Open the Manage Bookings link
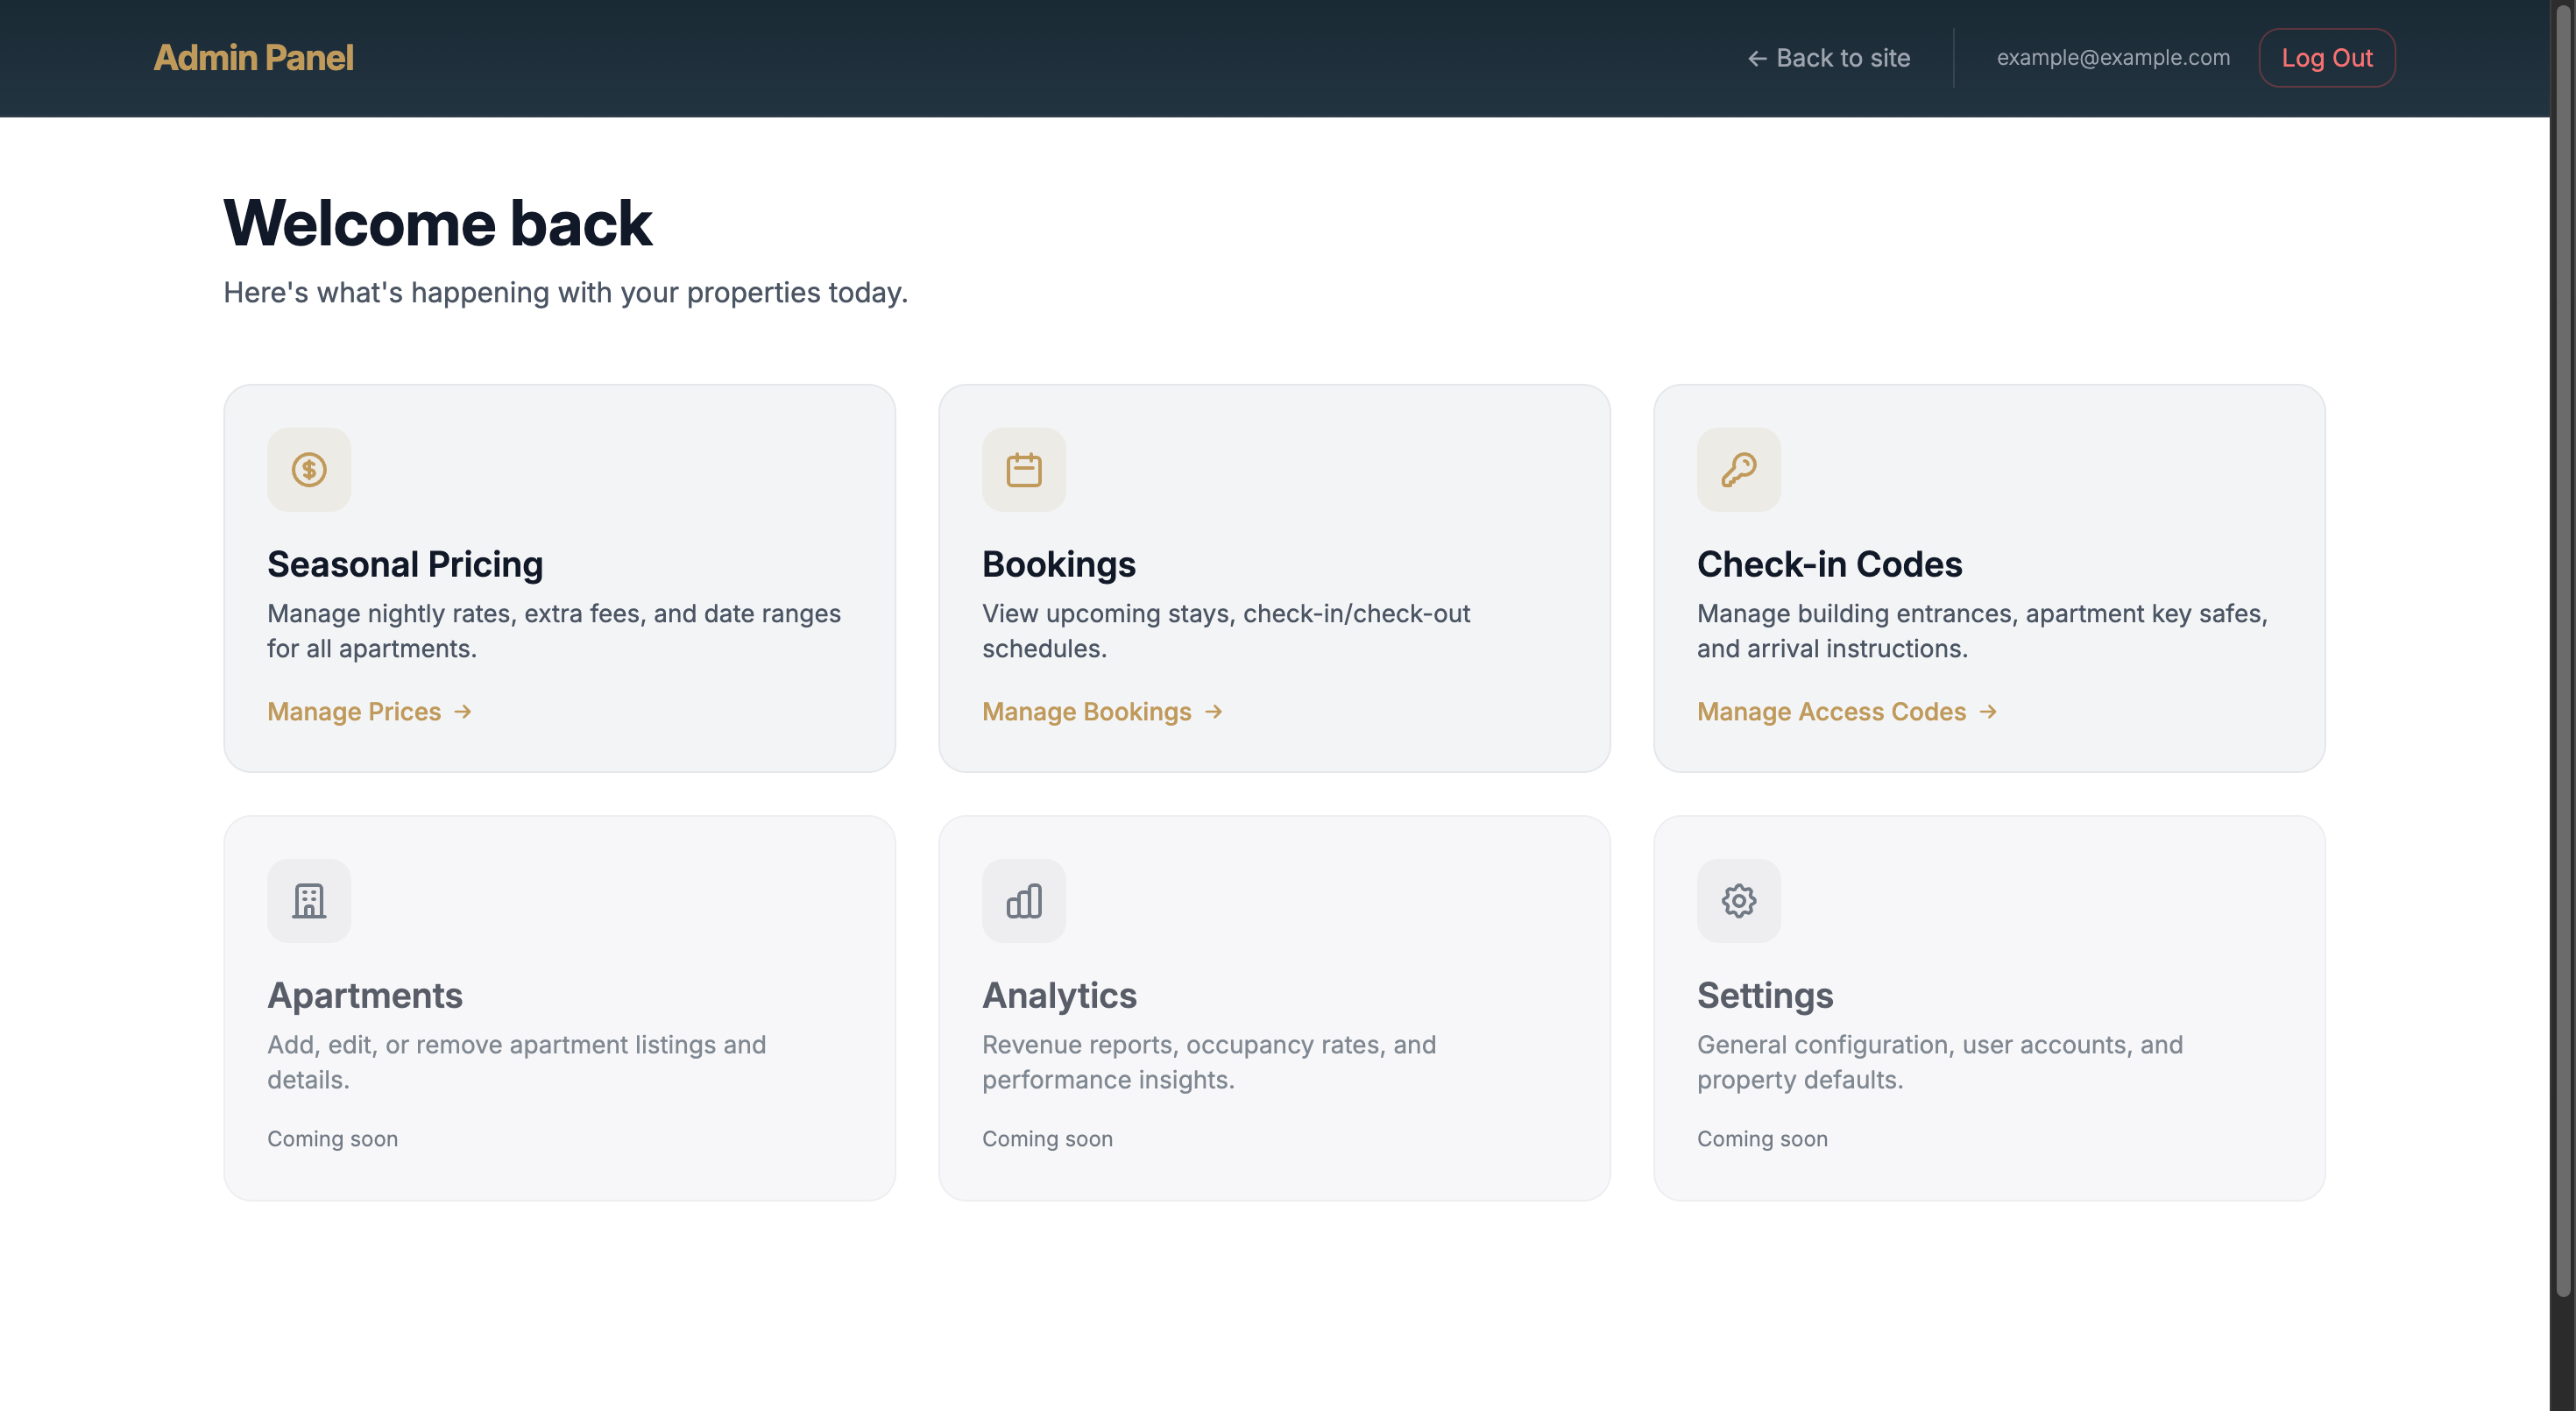Image resolution: width=2576 pixels, height=1411 pixels. [1102, 711]
